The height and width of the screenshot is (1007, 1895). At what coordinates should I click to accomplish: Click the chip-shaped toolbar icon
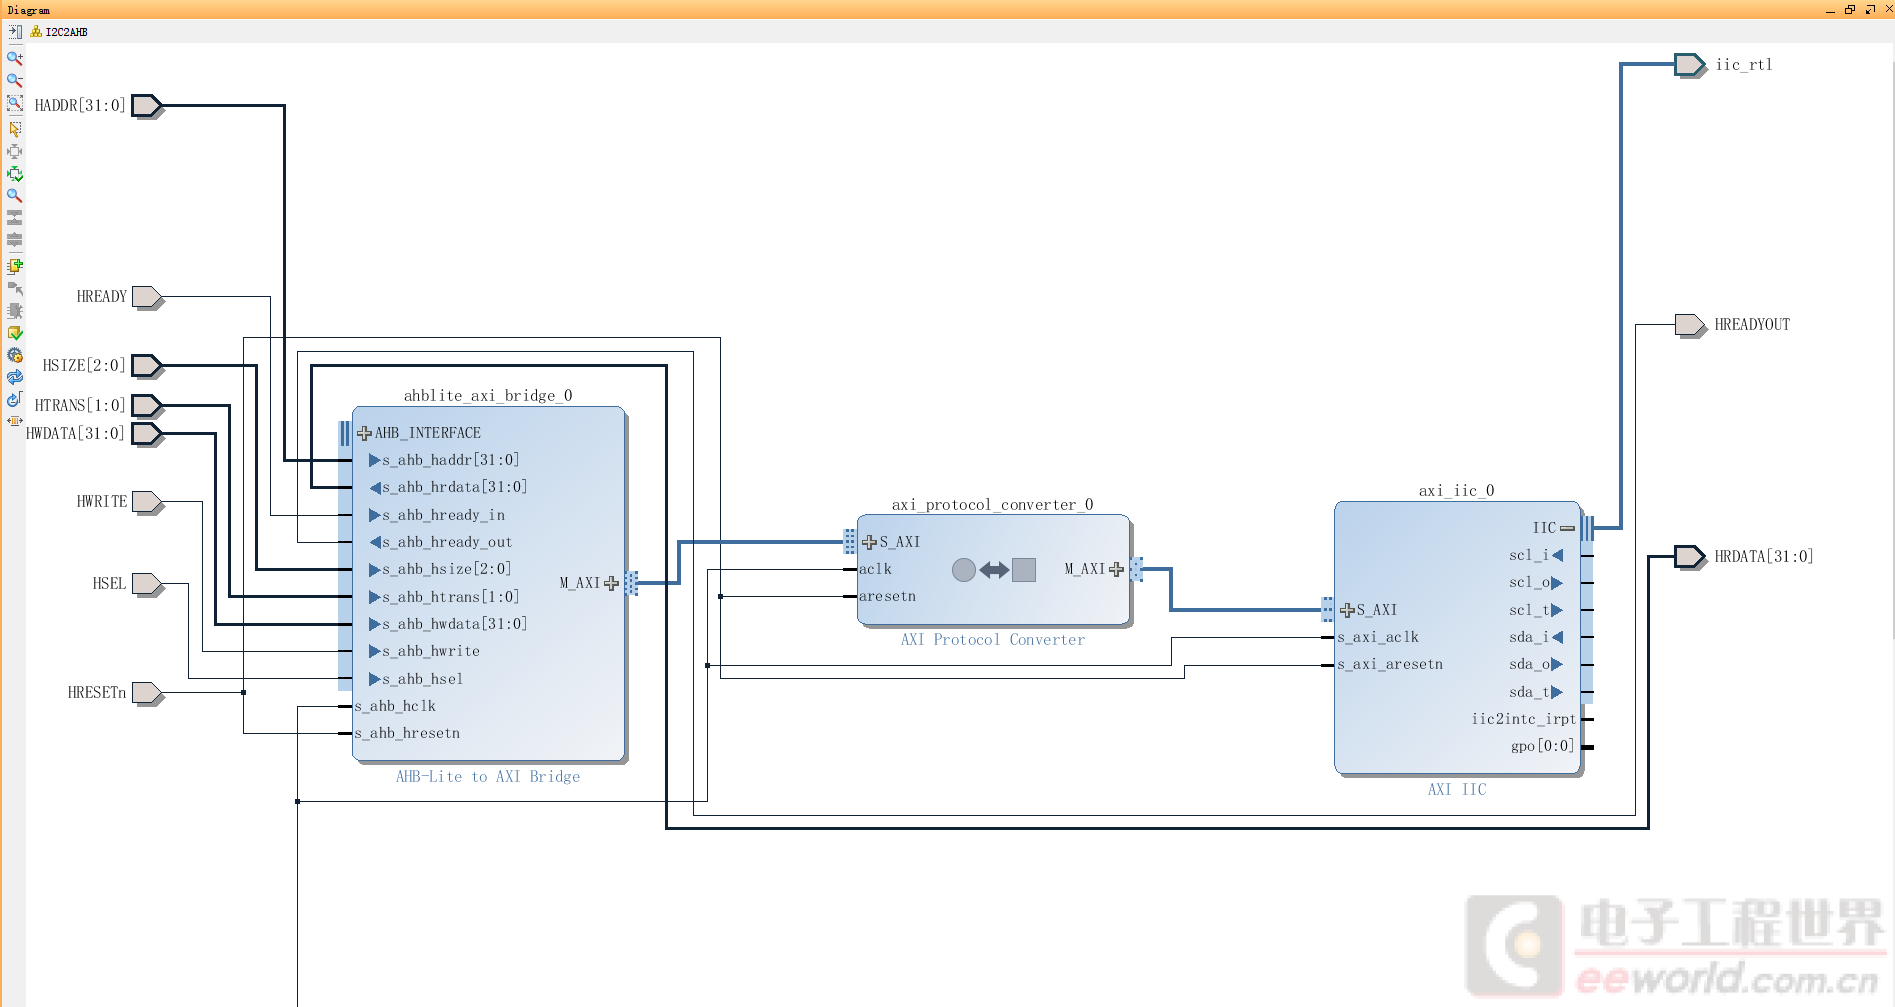(x=15, y=311)
